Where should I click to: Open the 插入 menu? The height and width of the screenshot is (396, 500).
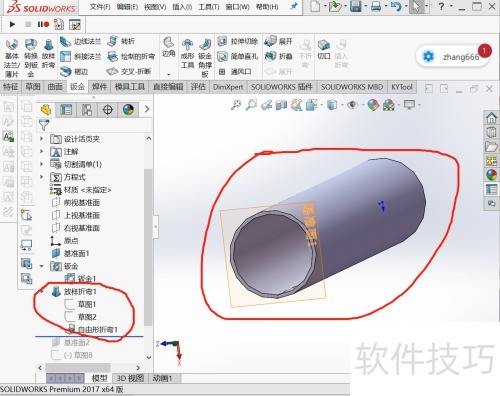pos(182,7)
